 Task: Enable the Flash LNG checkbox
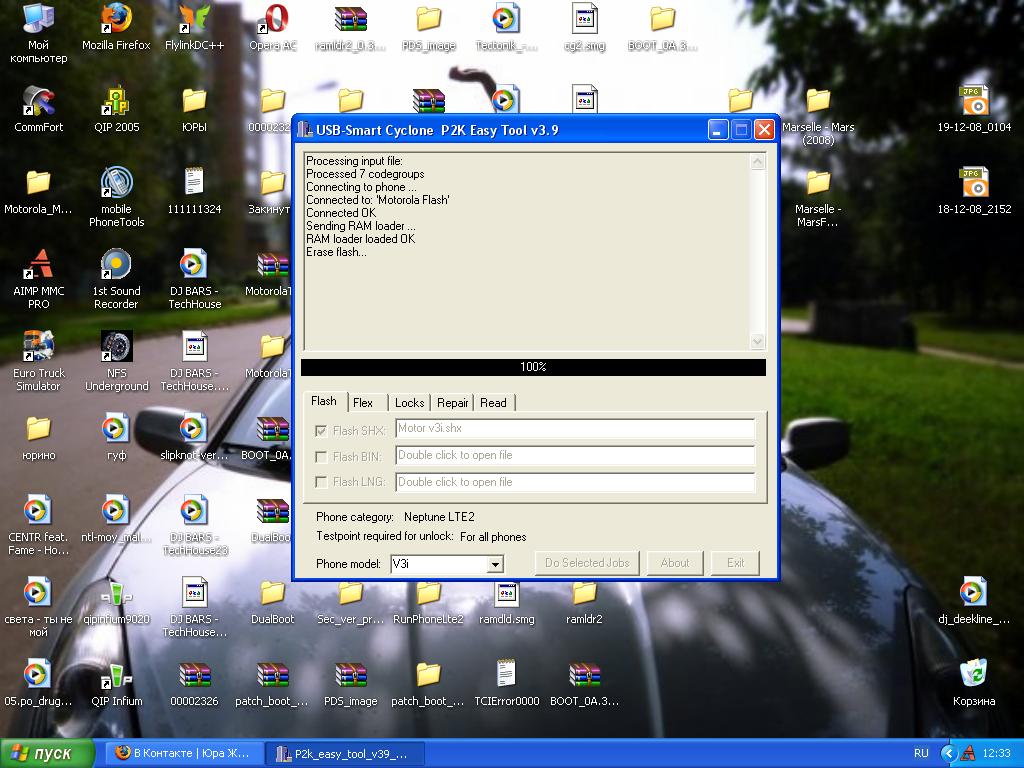321,482
